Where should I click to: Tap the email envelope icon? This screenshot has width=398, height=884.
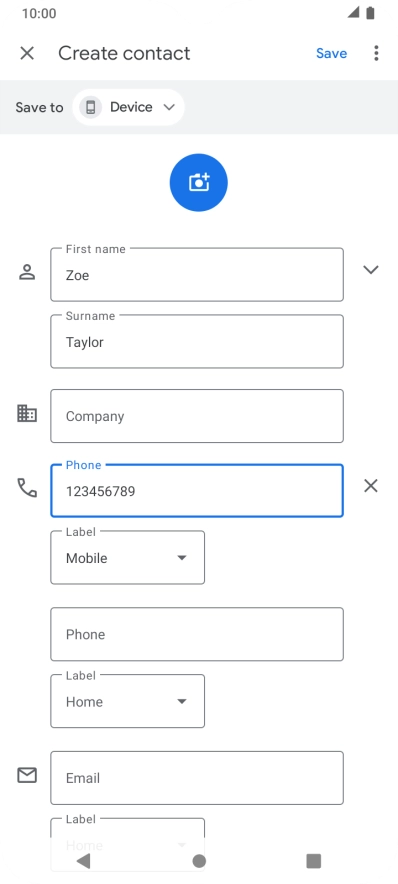(27, 776)
